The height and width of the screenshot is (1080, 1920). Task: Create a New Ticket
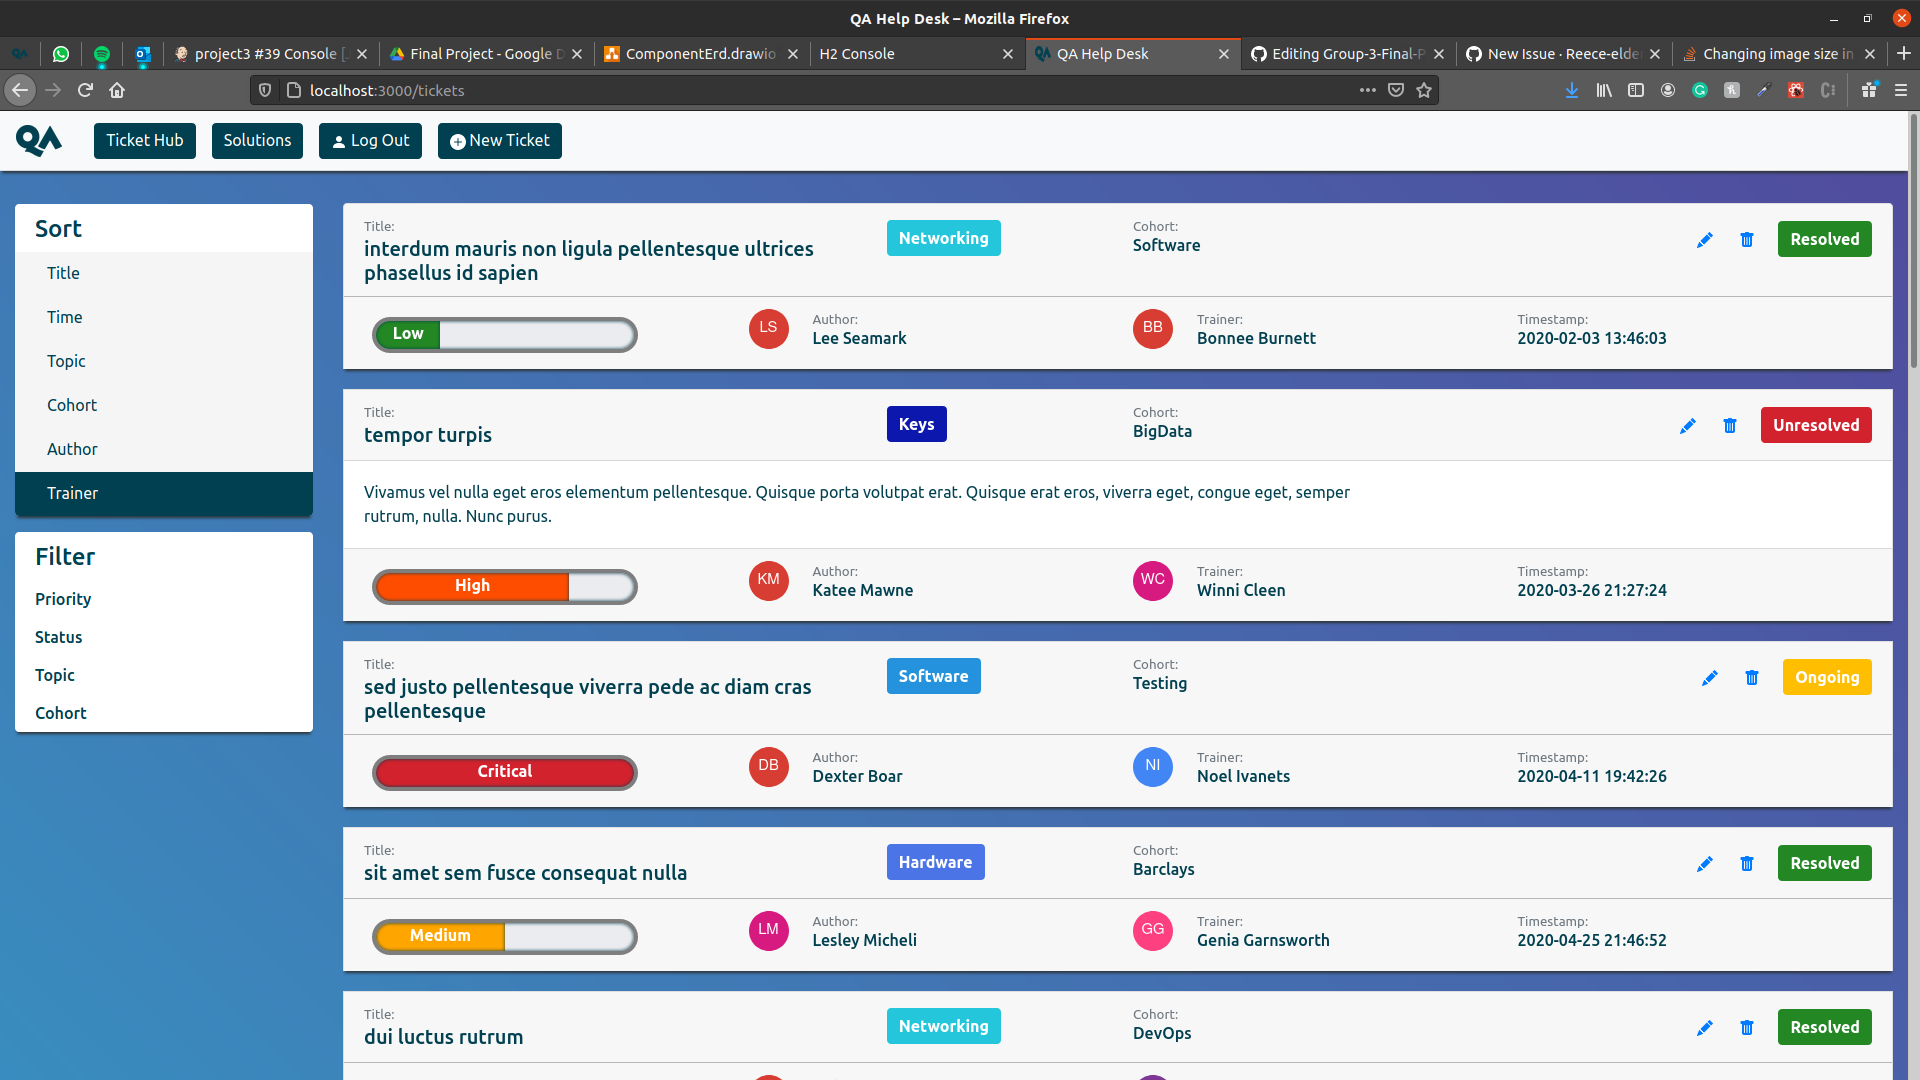point(500,141)
